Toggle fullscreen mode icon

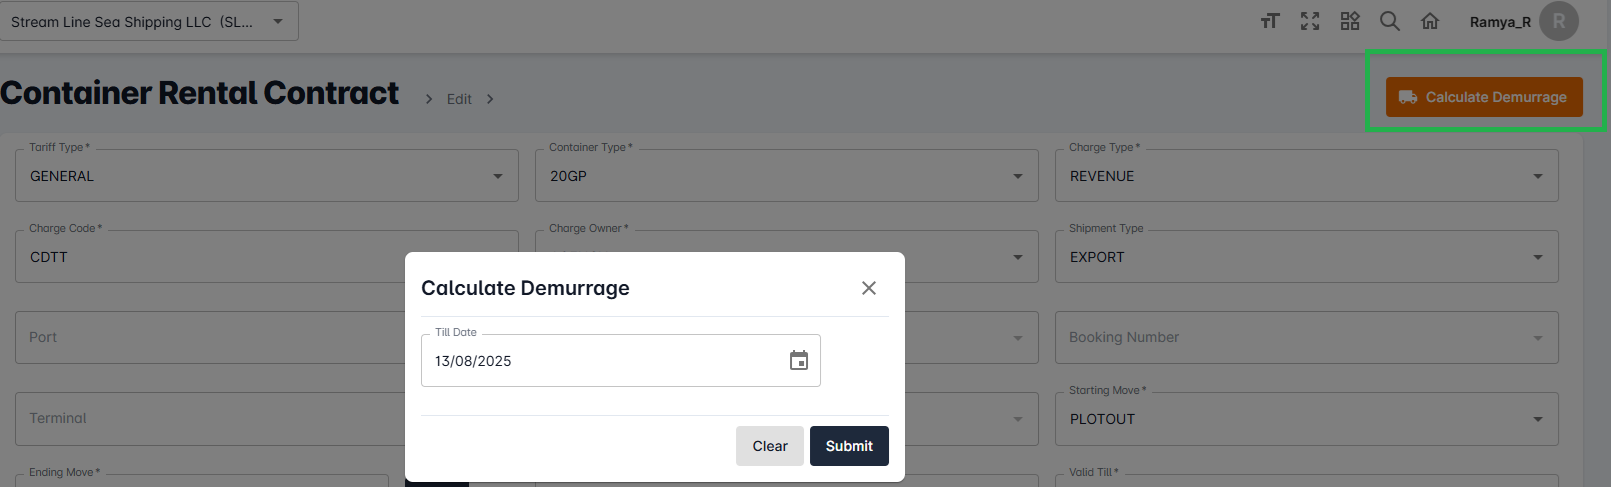1310,21
